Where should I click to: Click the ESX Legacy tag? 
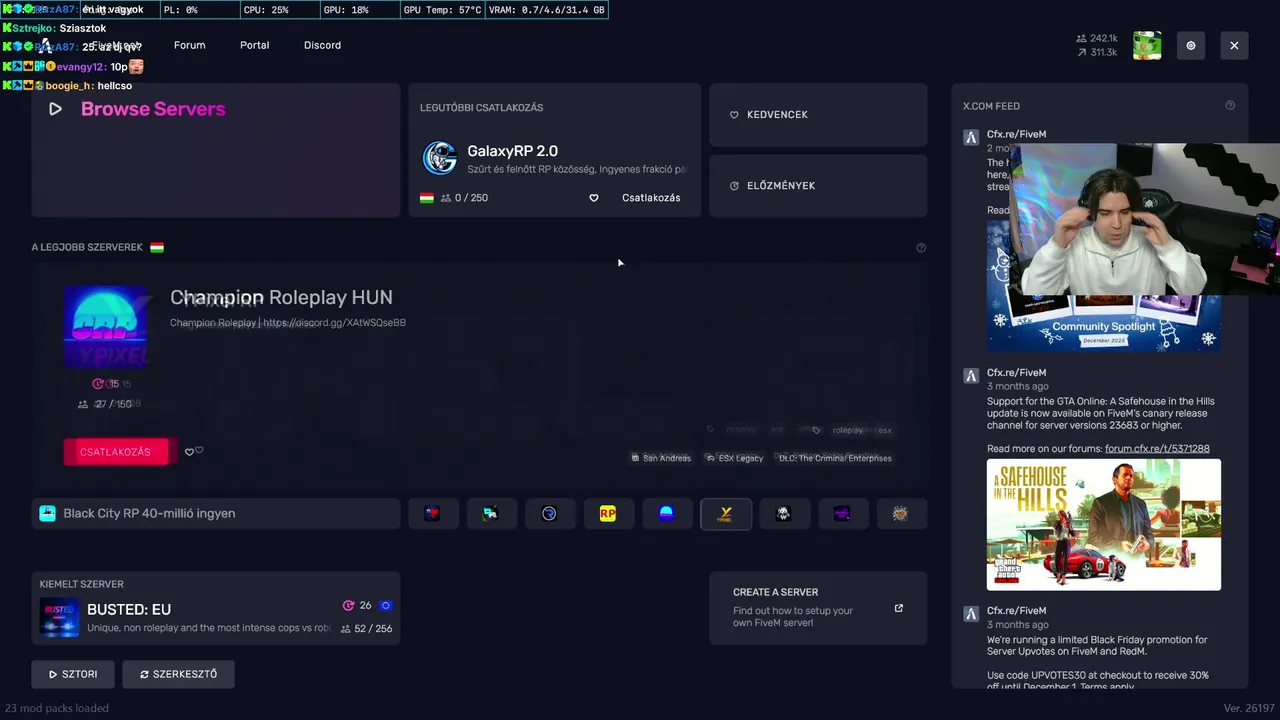click(x=734, y=458)
